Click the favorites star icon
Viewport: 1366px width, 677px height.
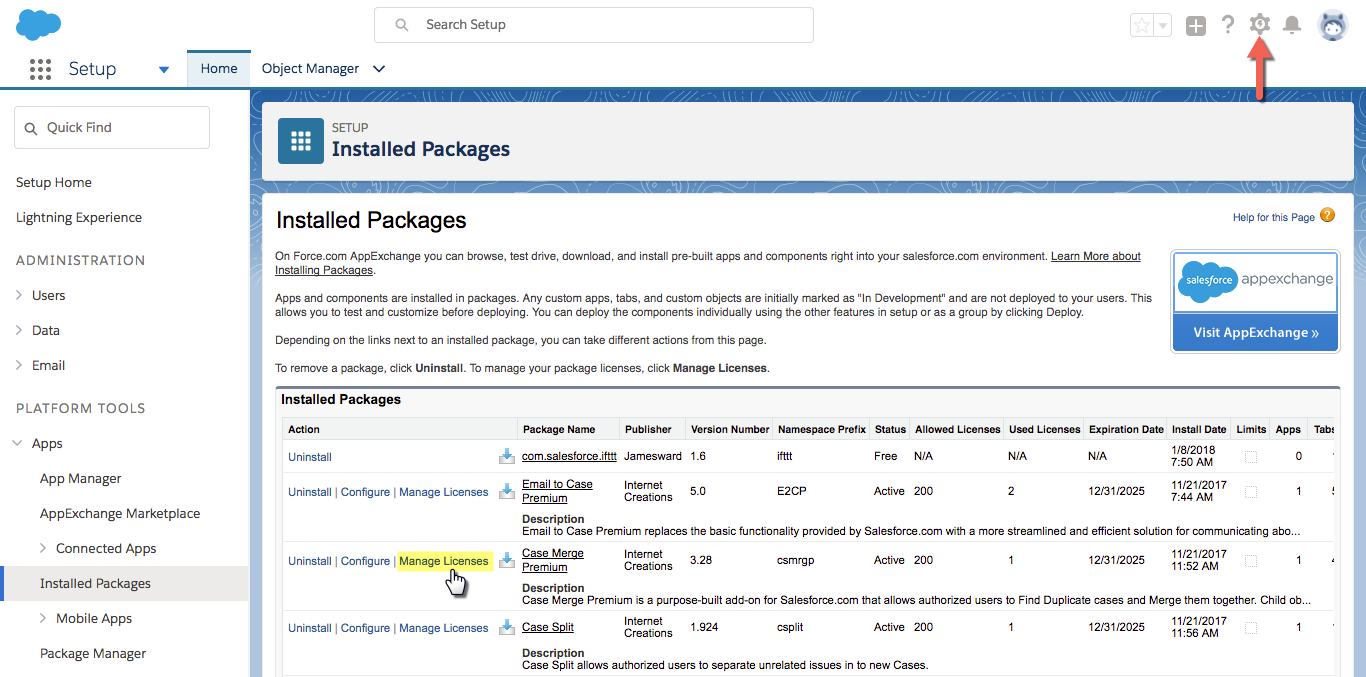click(x=1141, y=26)
